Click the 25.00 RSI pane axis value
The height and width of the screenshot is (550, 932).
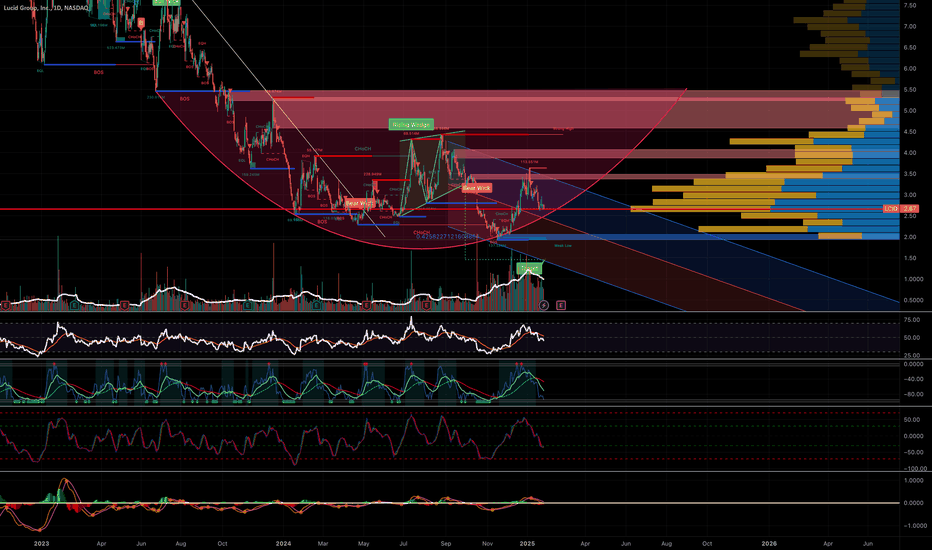pyautogui.click(x=912, y=356)
